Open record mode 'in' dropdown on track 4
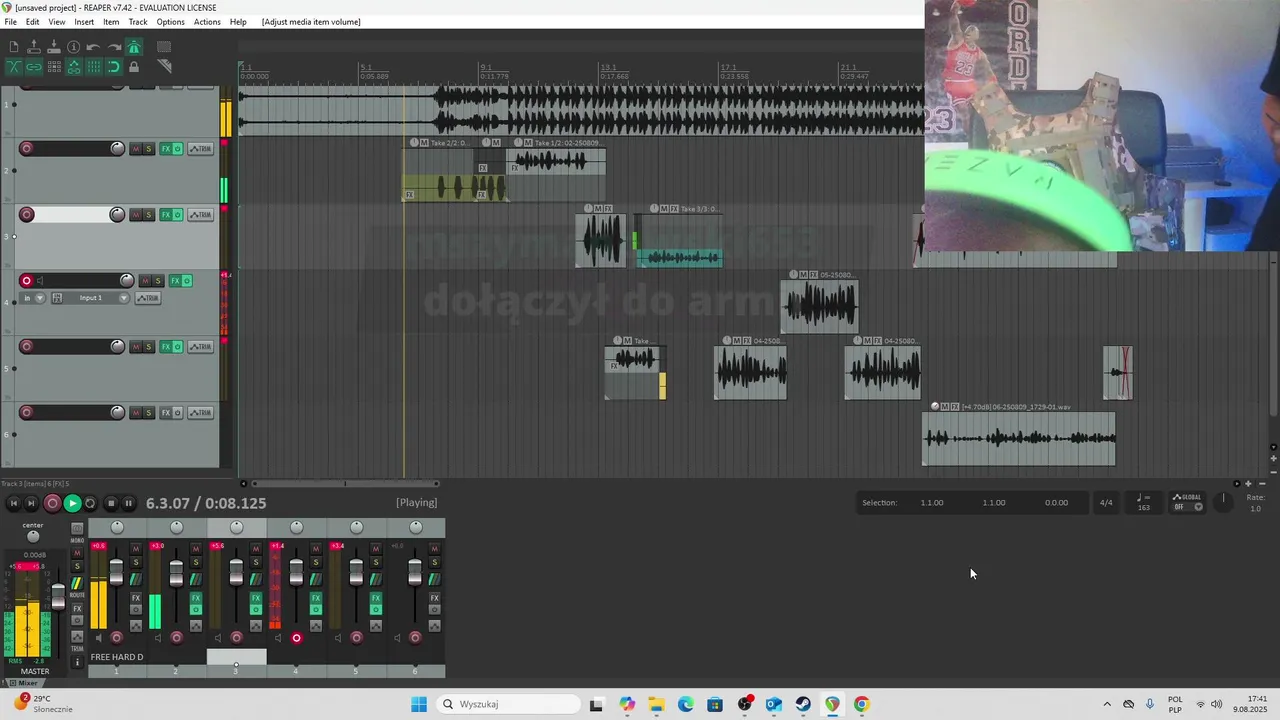This screenshot has height=720, width=1280. 33,298
